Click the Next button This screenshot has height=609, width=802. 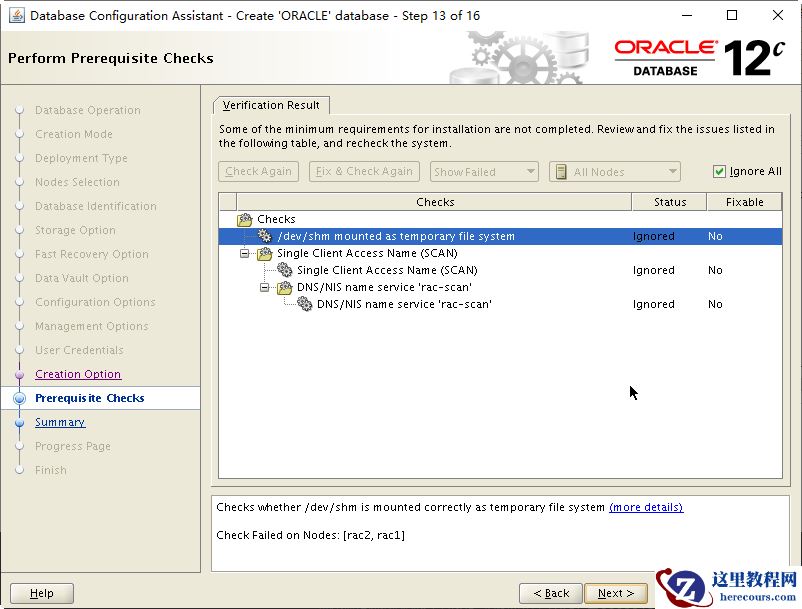point(616,593)
